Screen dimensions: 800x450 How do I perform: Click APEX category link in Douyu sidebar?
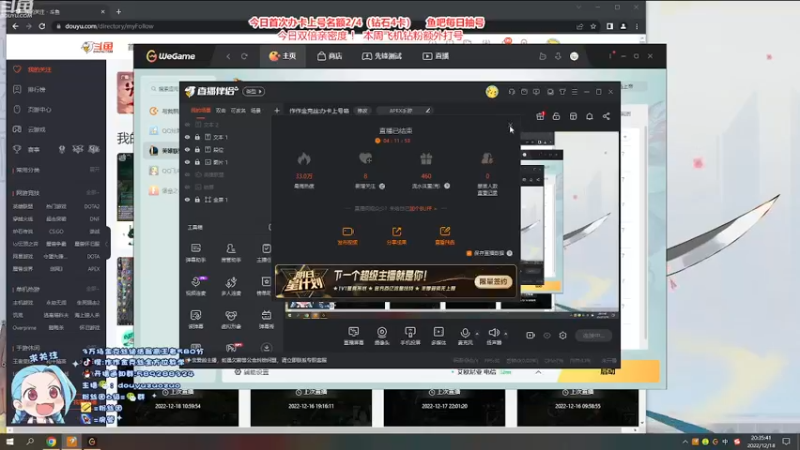pos(93,269)
